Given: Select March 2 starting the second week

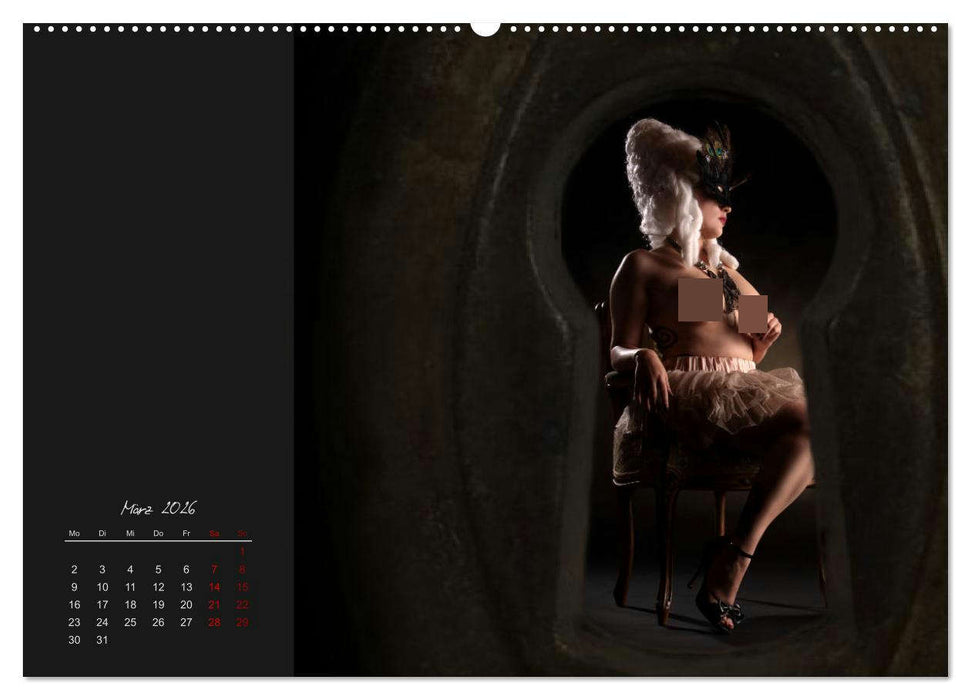Looking at the screenshot, I should pos(74,569).
